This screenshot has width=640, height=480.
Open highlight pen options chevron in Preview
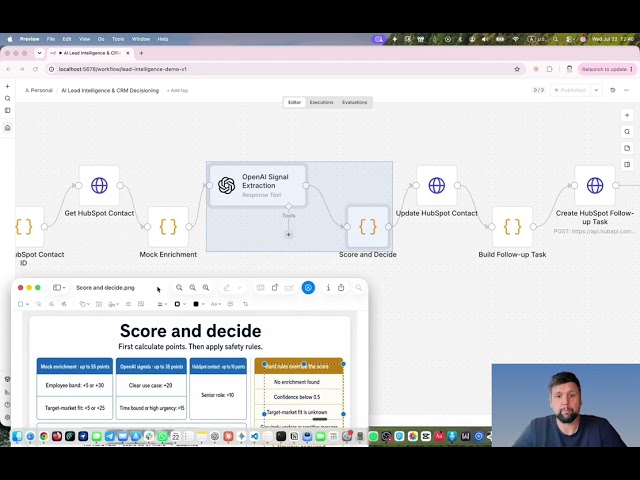click(240, 288)
